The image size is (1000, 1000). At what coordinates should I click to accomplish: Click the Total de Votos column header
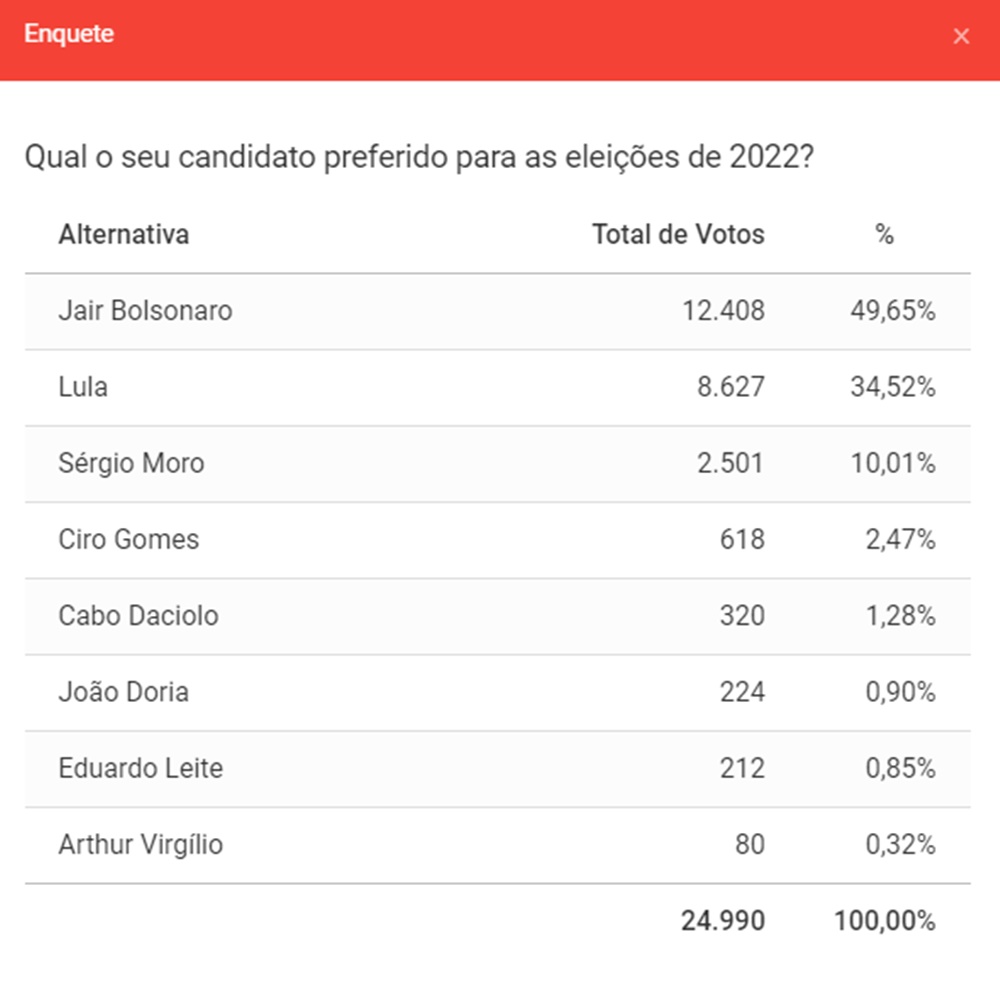[x=678, y=235]
